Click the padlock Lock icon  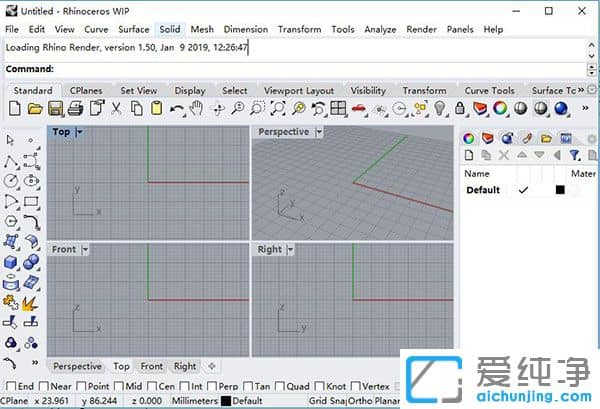(x=460, y=109)
